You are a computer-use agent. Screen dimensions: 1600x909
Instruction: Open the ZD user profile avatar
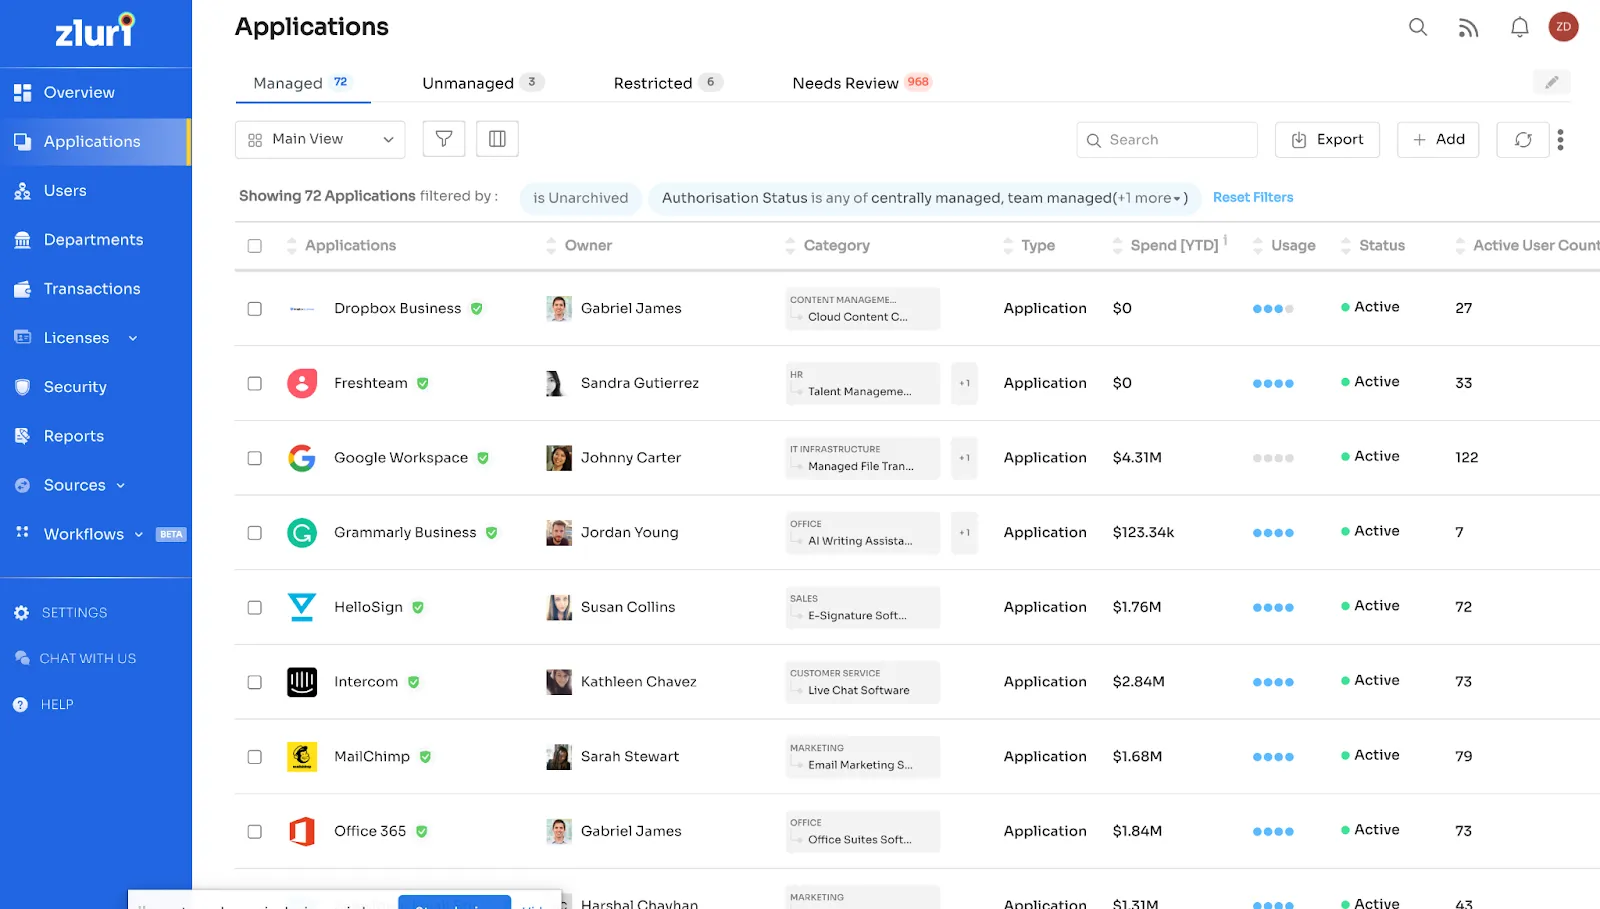1564,27
